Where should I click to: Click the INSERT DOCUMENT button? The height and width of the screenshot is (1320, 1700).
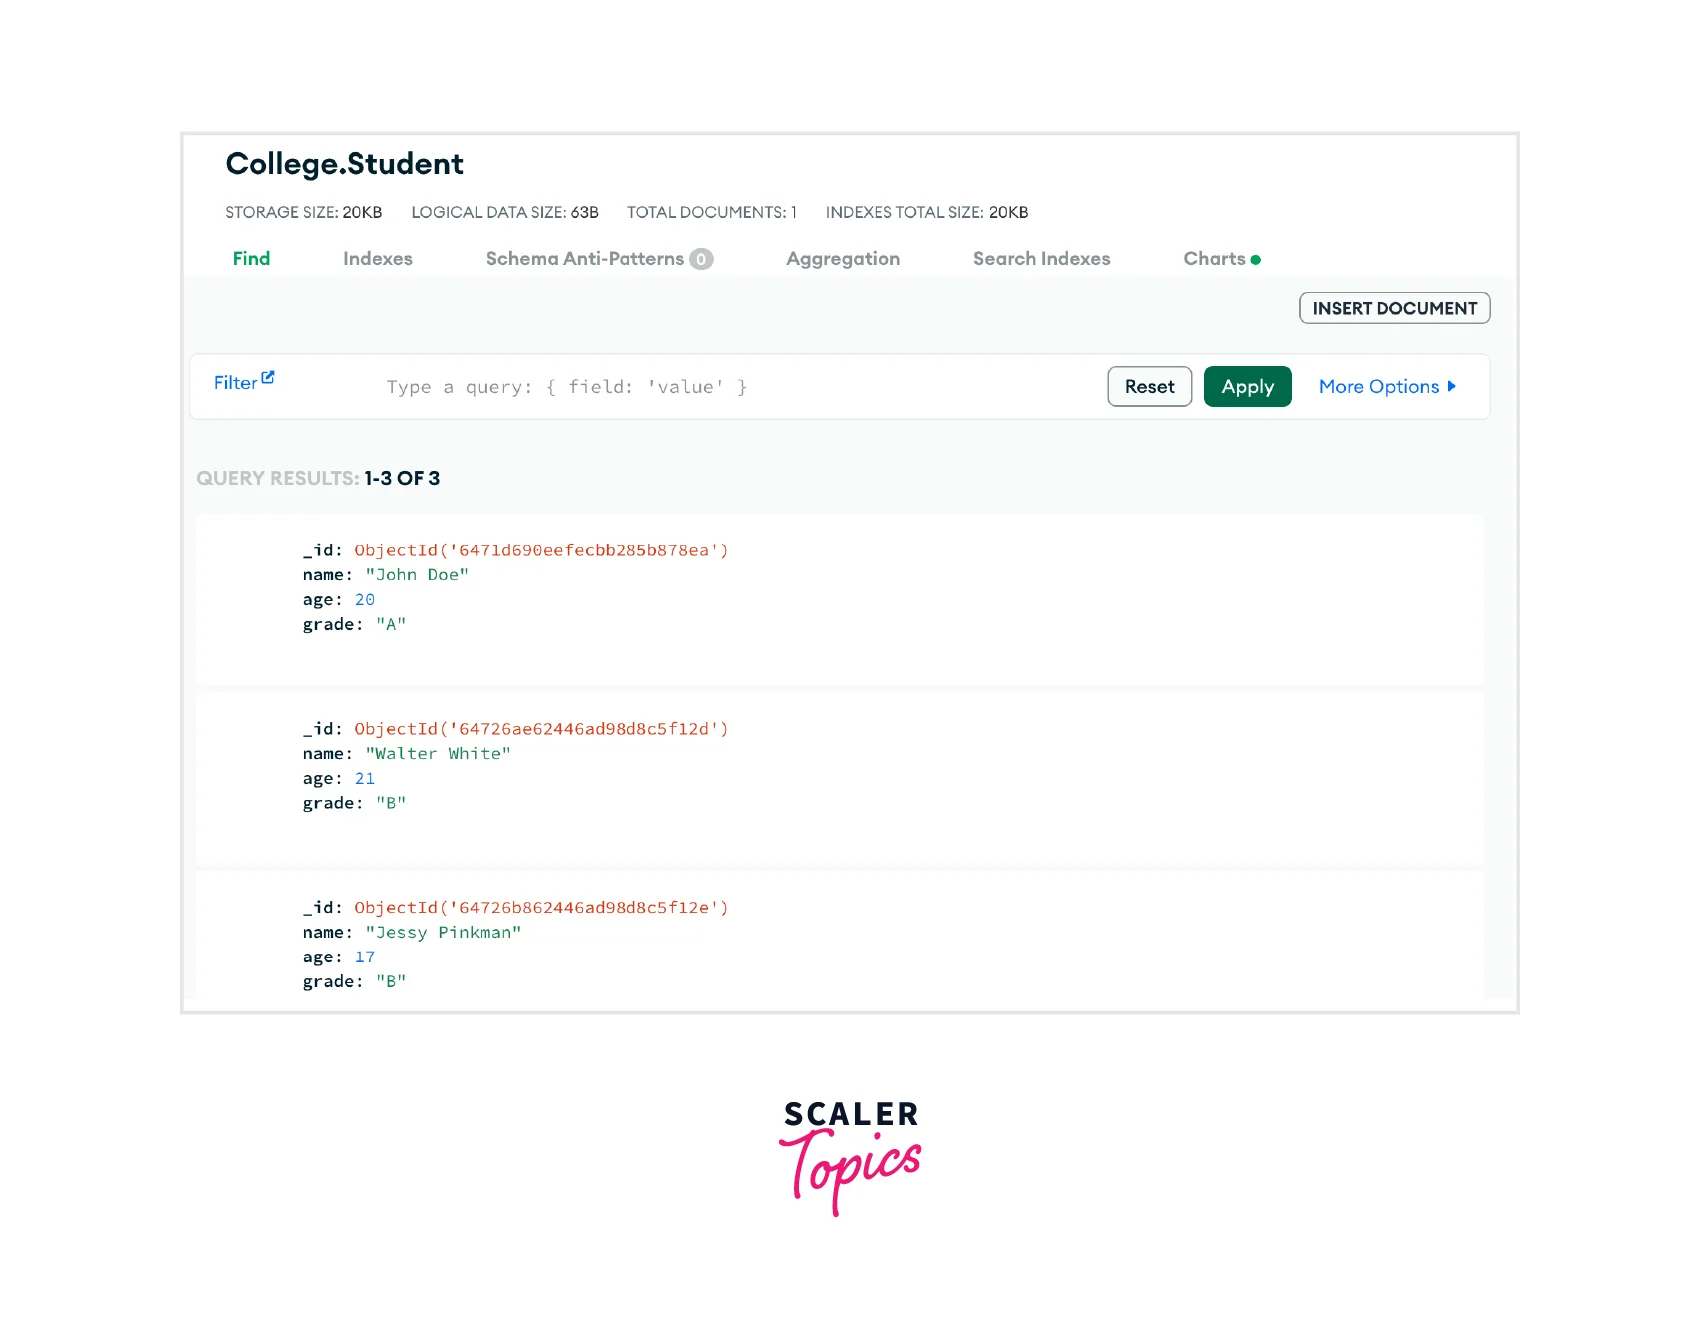(1394, 308)
